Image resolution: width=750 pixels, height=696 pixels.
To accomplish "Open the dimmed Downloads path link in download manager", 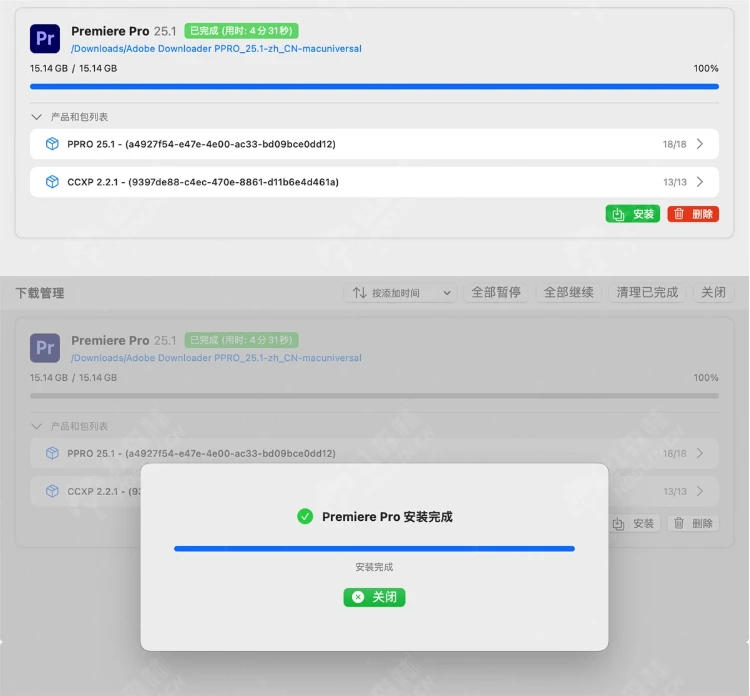I will [x=216, y=358].
